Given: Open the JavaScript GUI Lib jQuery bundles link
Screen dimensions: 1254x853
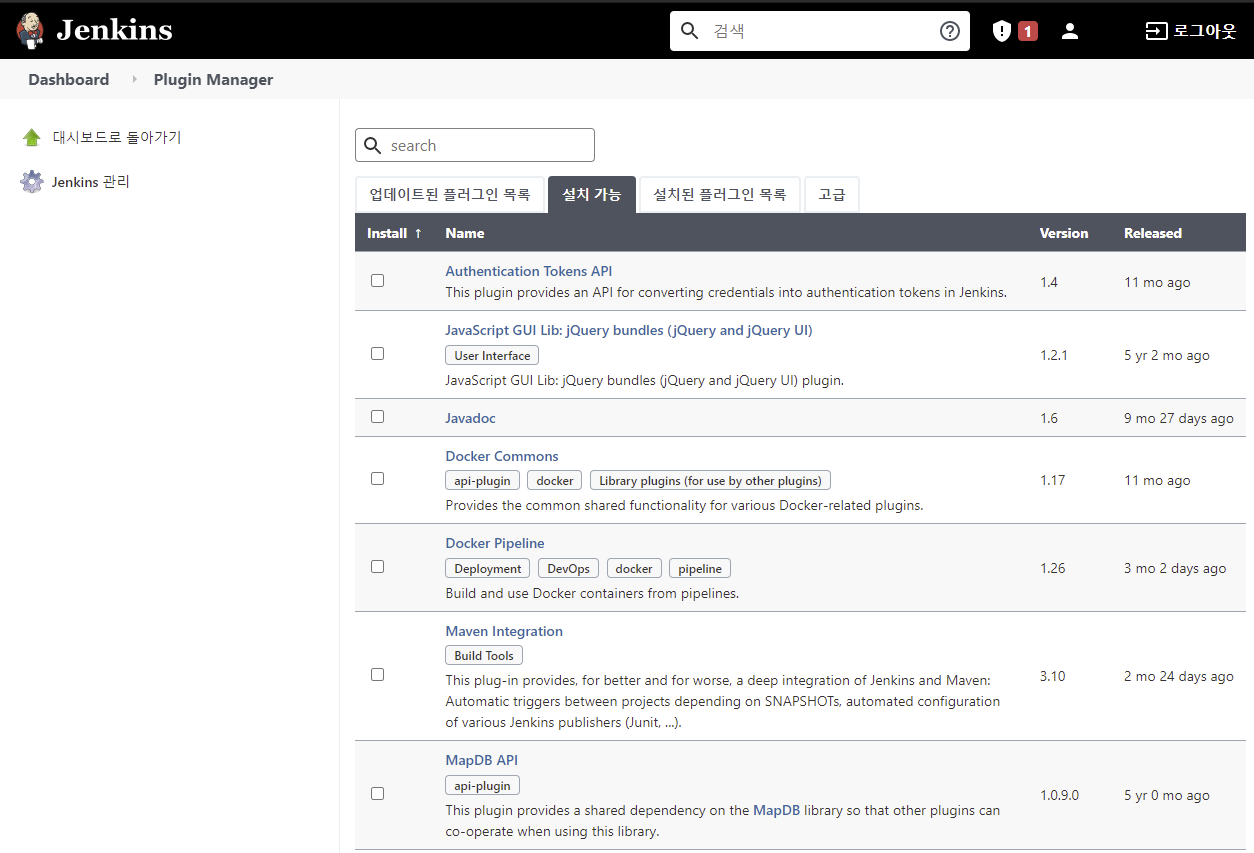Looking at the screenshot, I should (629, 330).
